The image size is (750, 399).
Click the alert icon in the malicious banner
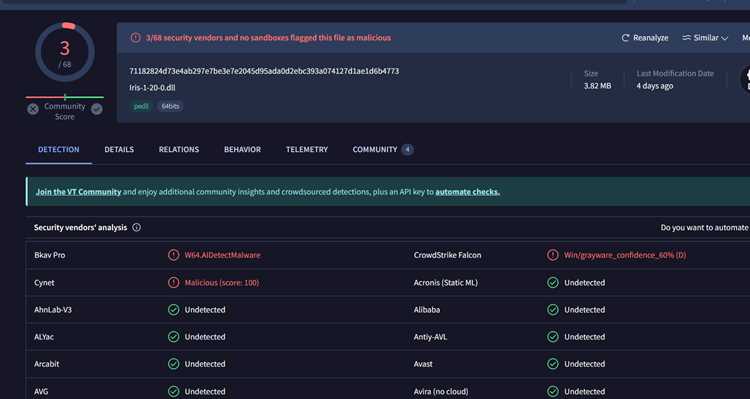[x=135, y=37]
